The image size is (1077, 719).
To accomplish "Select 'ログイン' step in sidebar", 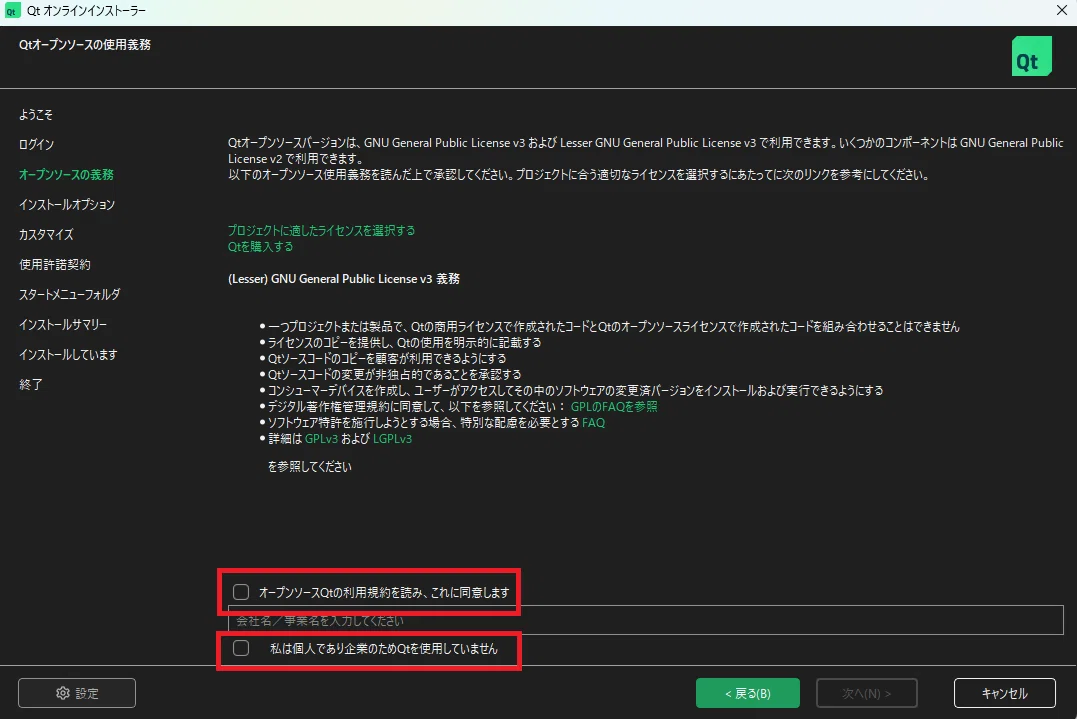I will 36,144.
